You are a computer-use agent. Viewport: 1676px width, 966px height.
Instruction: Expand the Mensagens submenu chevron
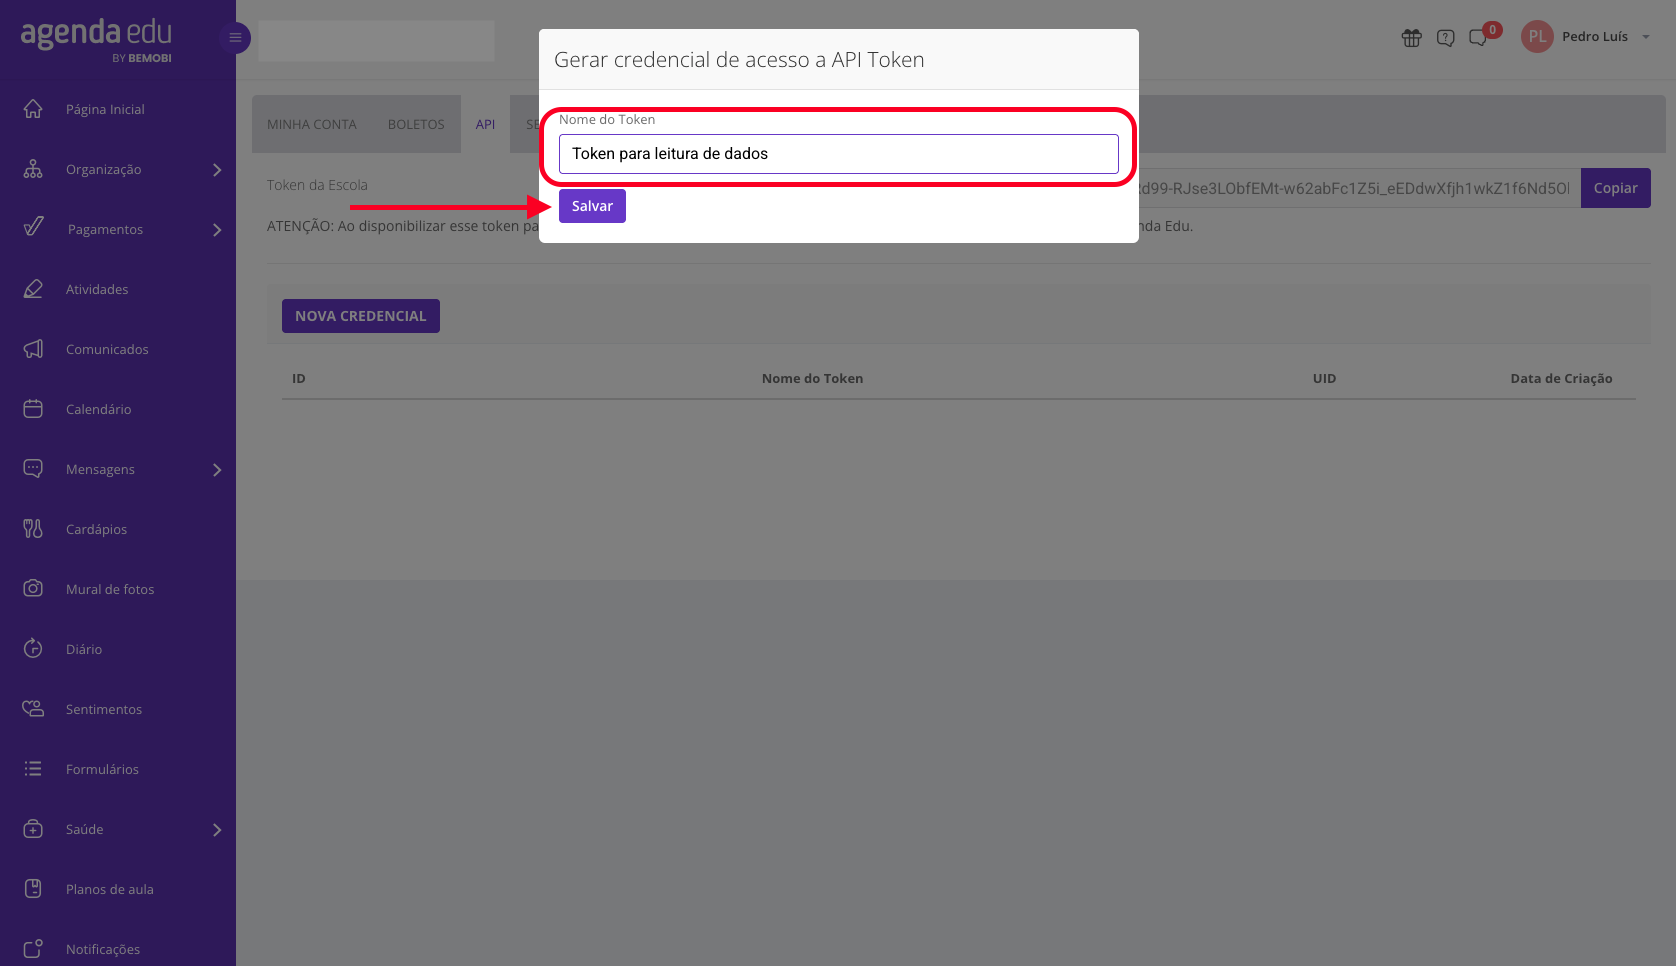[x=217, y=470]
